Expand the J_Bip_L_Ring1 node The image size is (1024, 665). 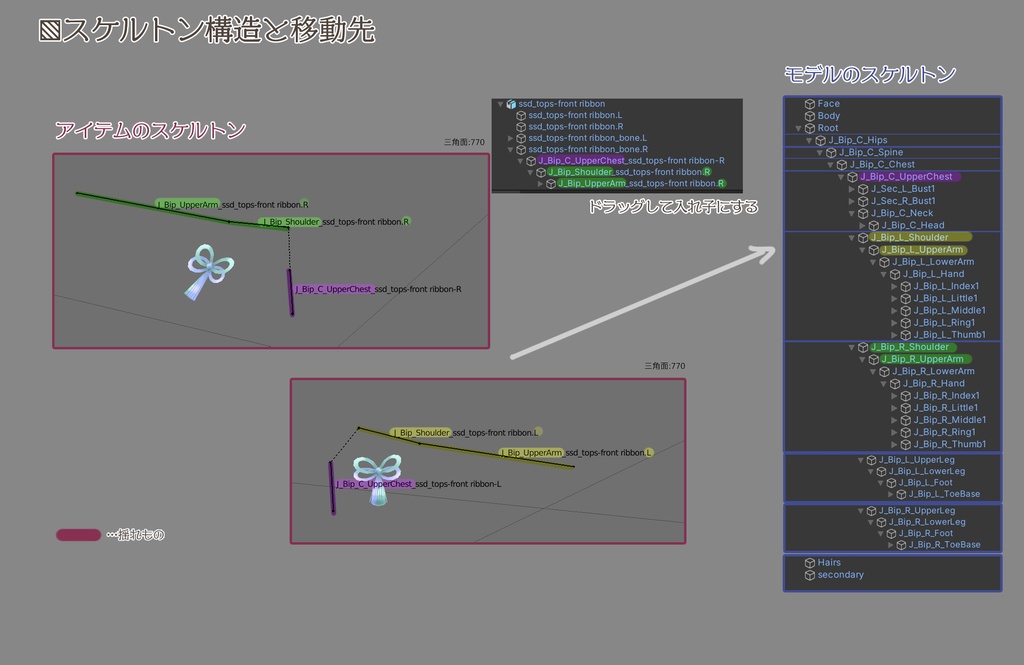(x=894, y=323)
